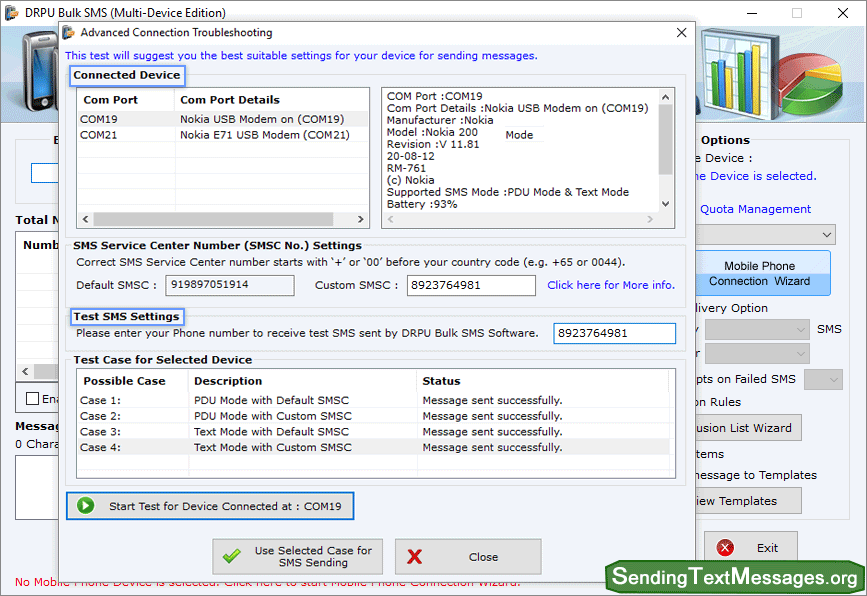Open Click here for More info link

tap(611, 285)
